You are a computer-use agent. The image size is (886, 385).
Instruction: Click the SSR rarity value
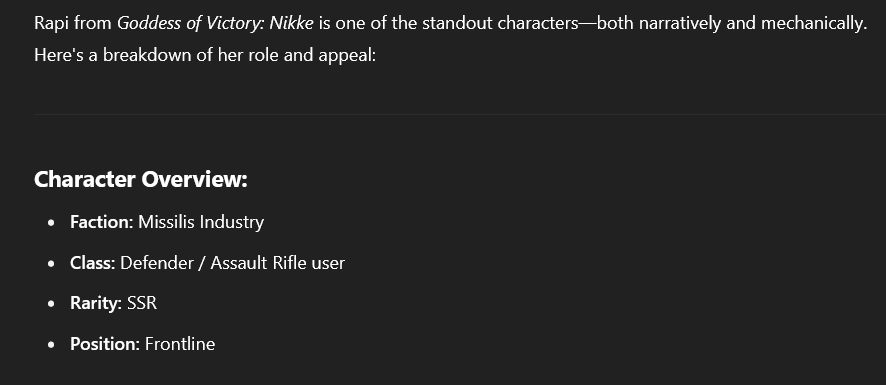[142, 304]
